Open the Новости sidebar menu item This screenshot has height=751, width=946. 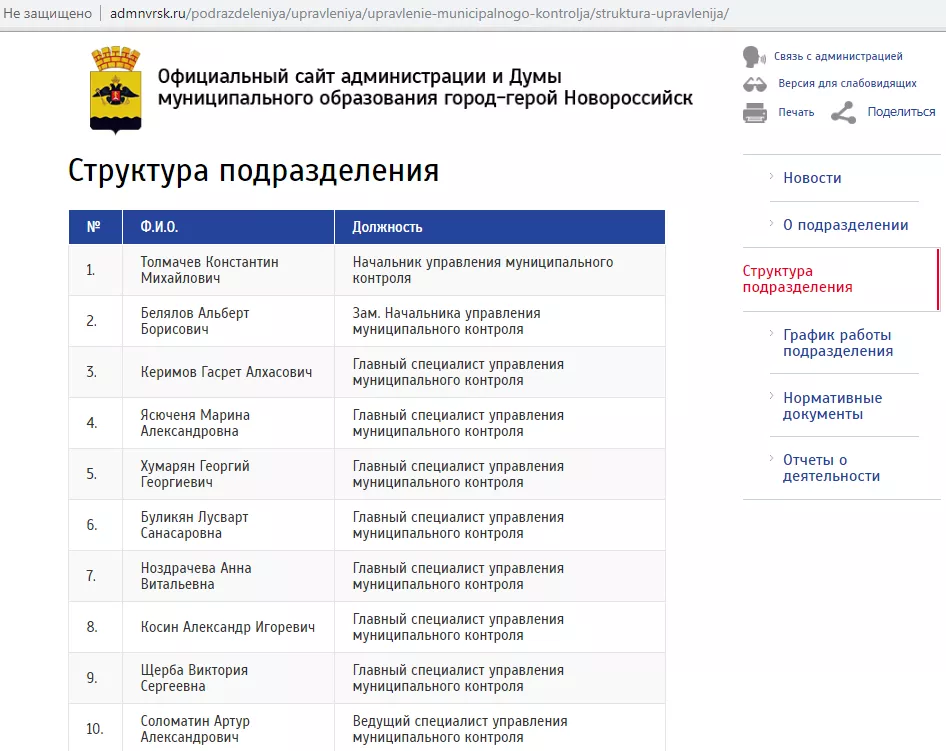812,178
